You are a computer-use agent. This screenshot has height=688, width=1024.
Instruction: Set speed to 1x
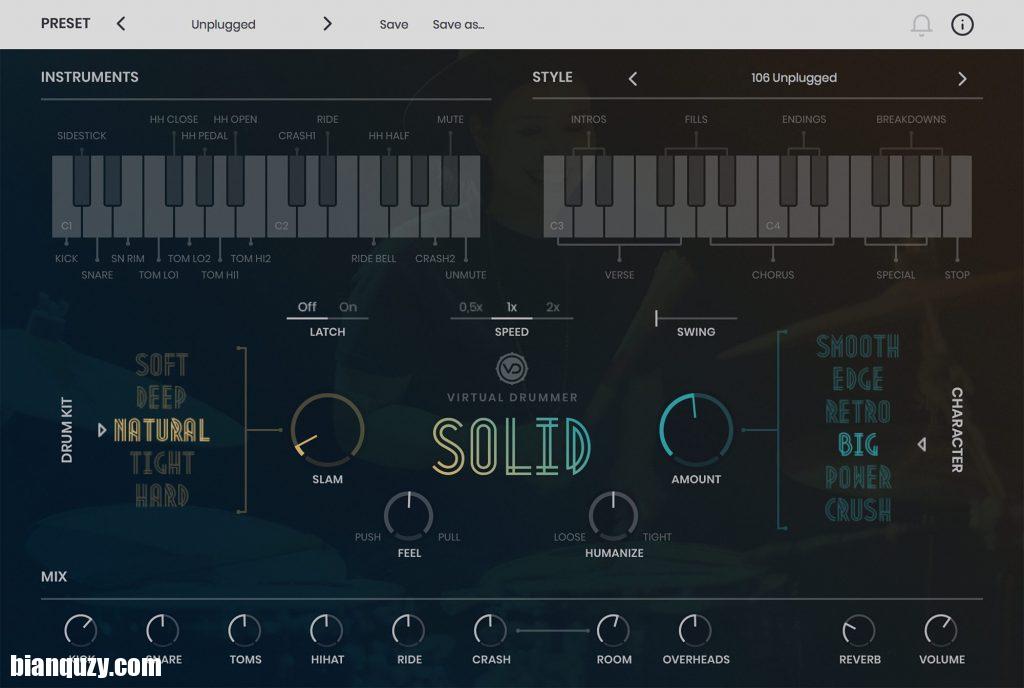512,307
